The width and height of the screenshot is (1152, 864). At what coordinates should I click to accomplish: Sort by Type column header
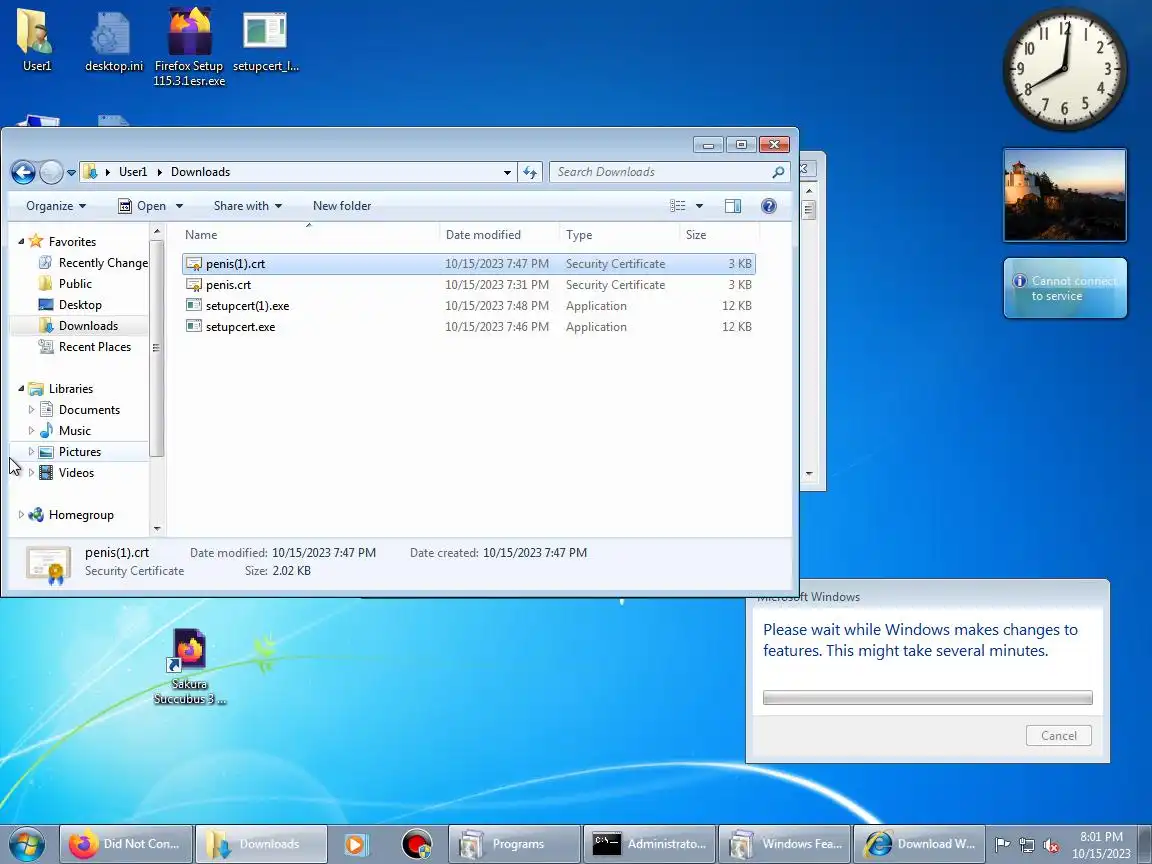click(619, 234)
